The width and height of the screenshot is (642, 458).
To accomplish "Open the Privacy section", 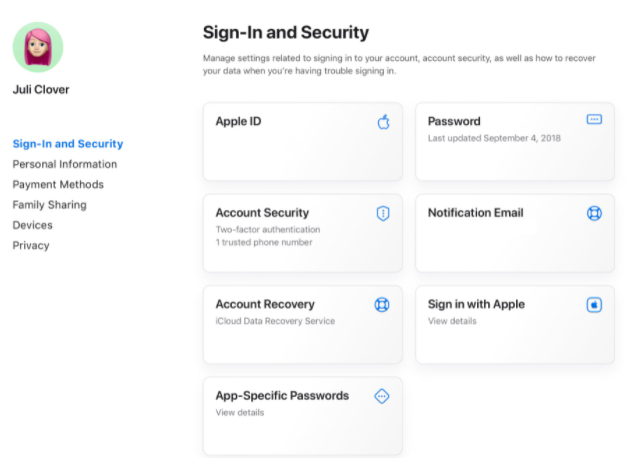I will tap(31, 245).
